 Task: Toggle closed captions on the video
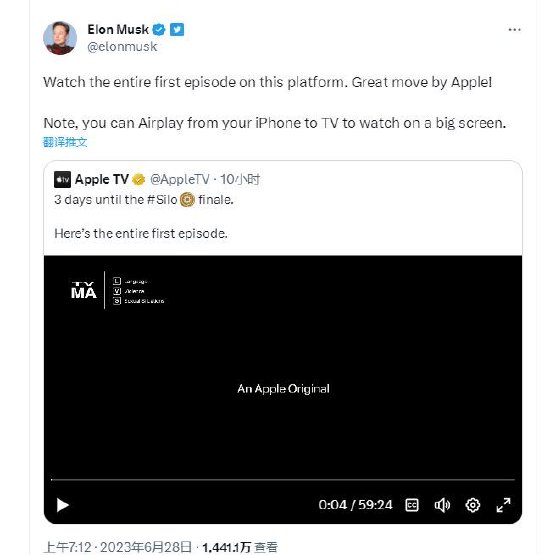(412, 505)
